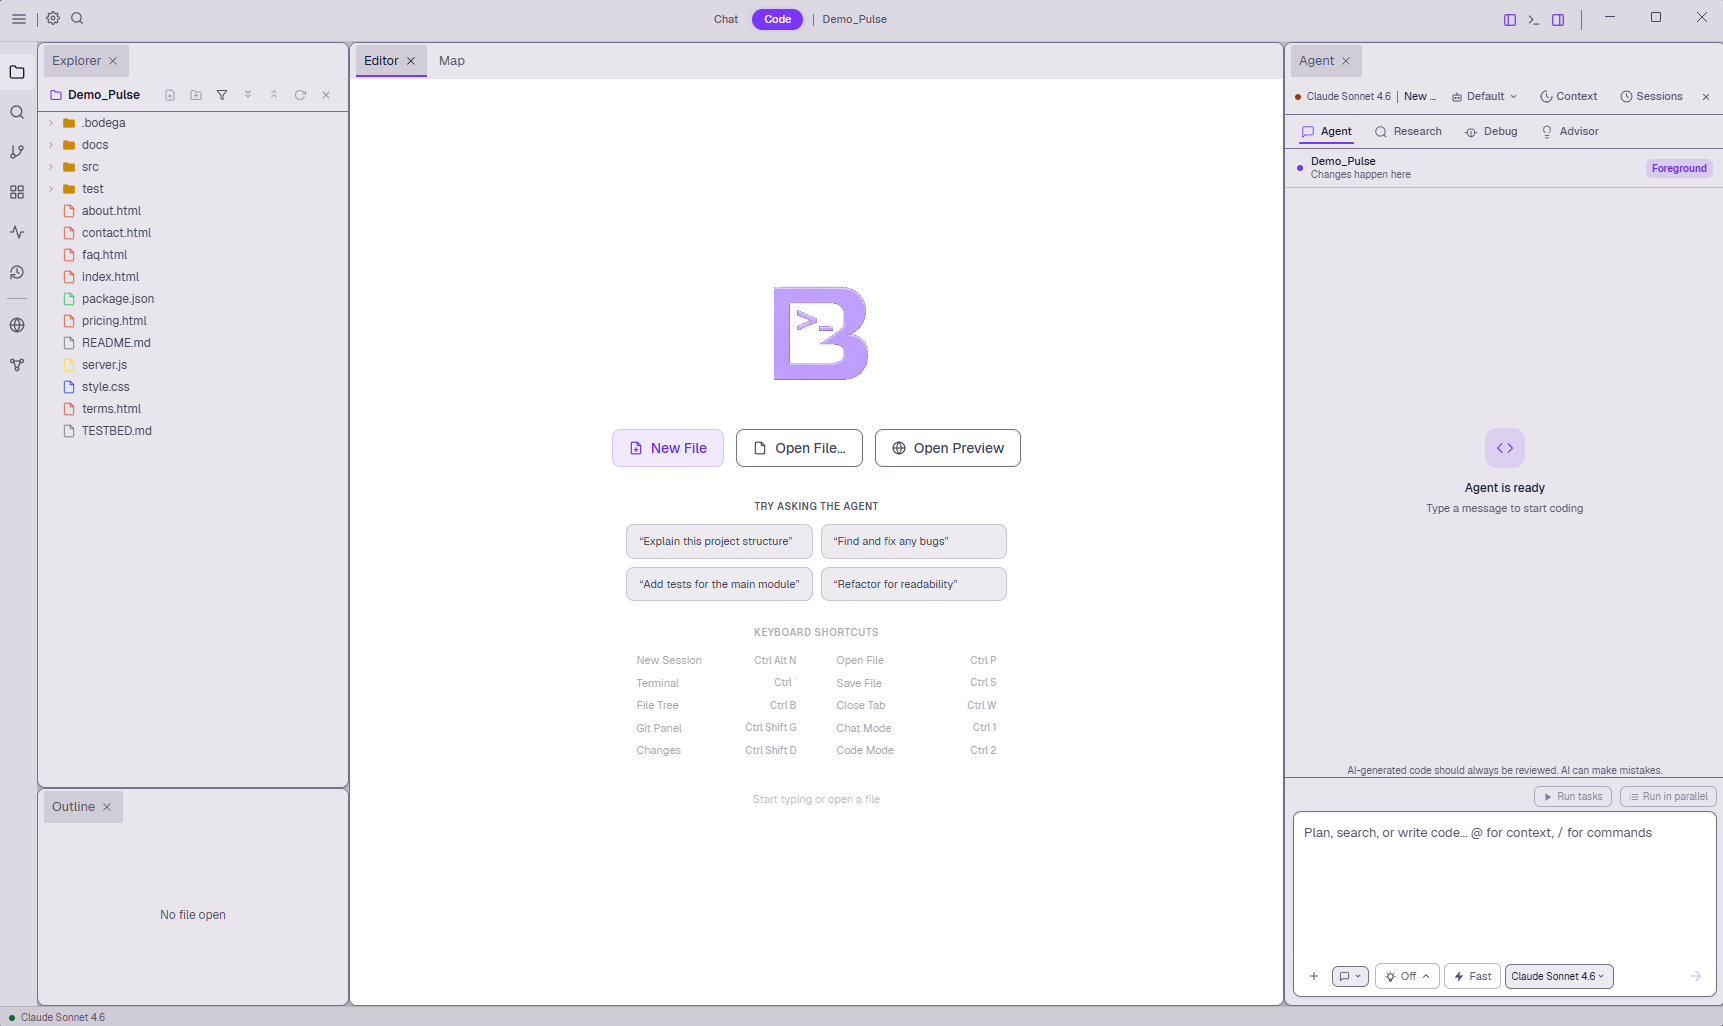Image resolution: width=1723 pixels, height=1026 pixels.
Task: Switch to the Research tab
Action: 1408,131
